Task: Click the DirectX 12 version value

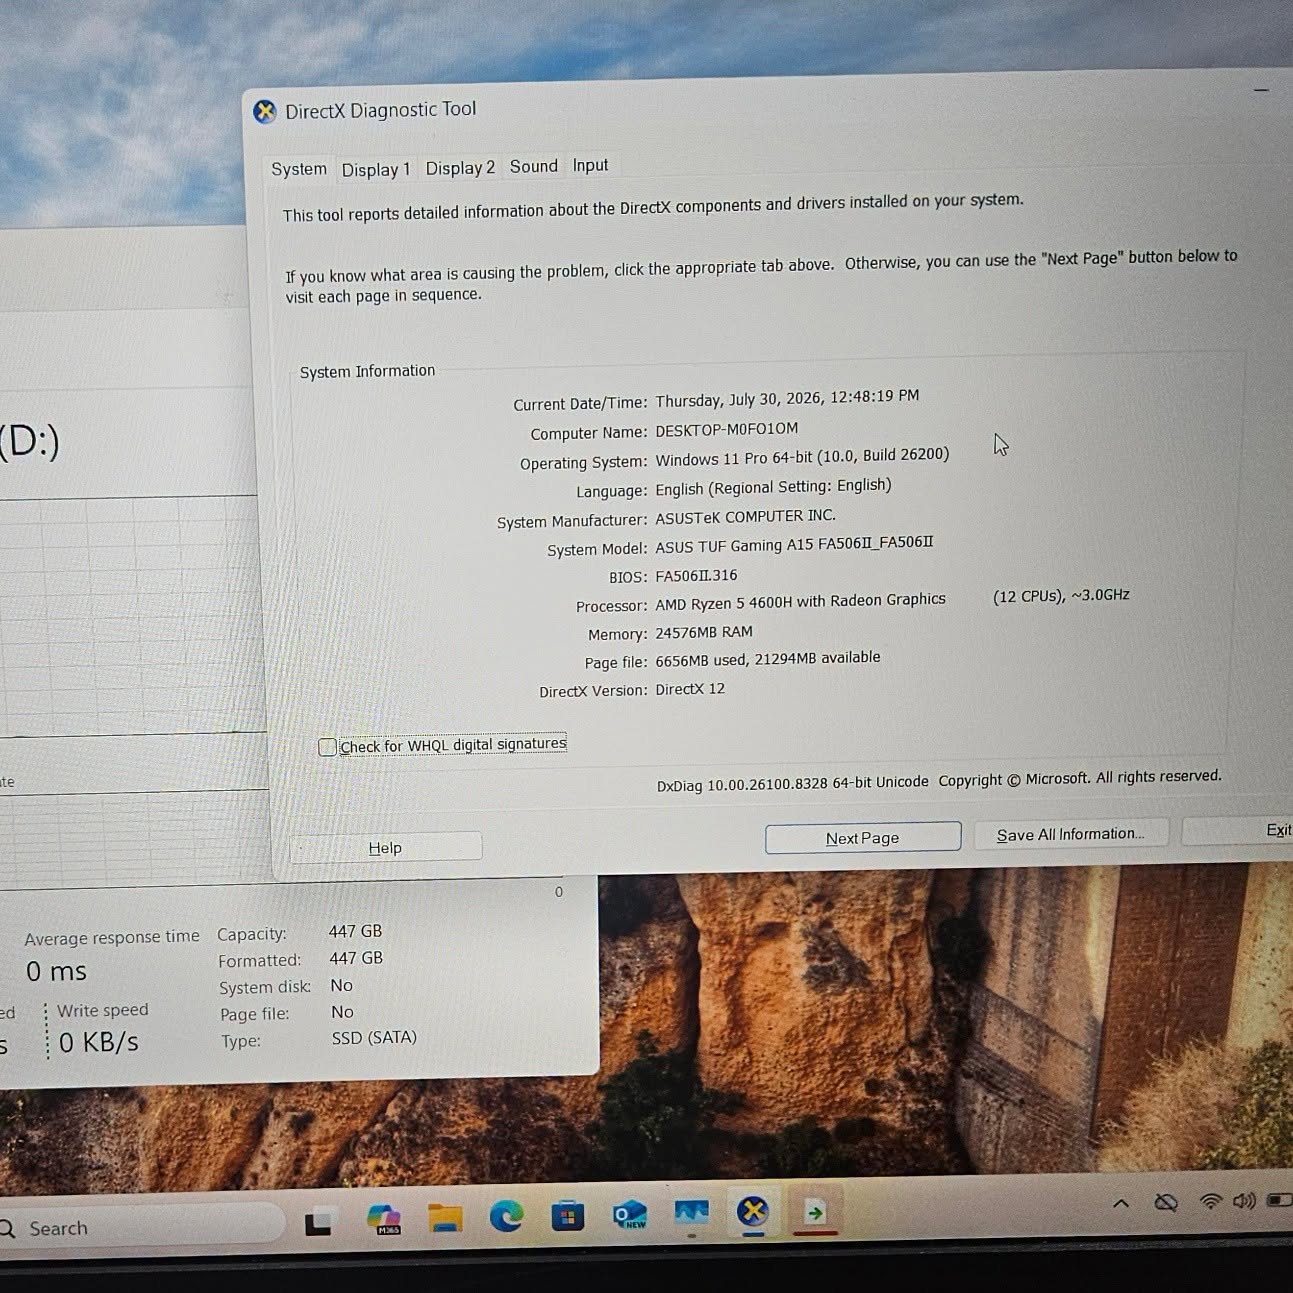Action: 690,689
